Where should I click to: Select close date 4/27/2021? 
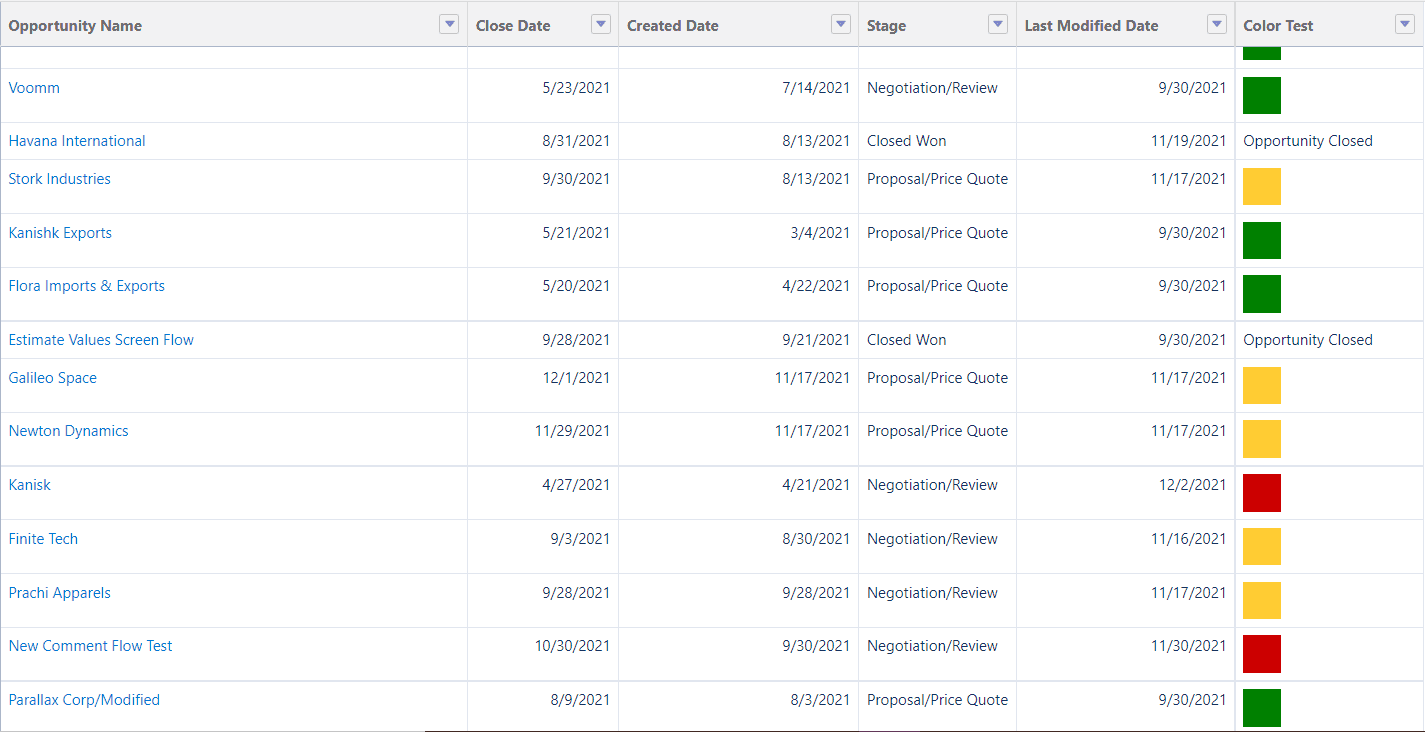point(576,485)
